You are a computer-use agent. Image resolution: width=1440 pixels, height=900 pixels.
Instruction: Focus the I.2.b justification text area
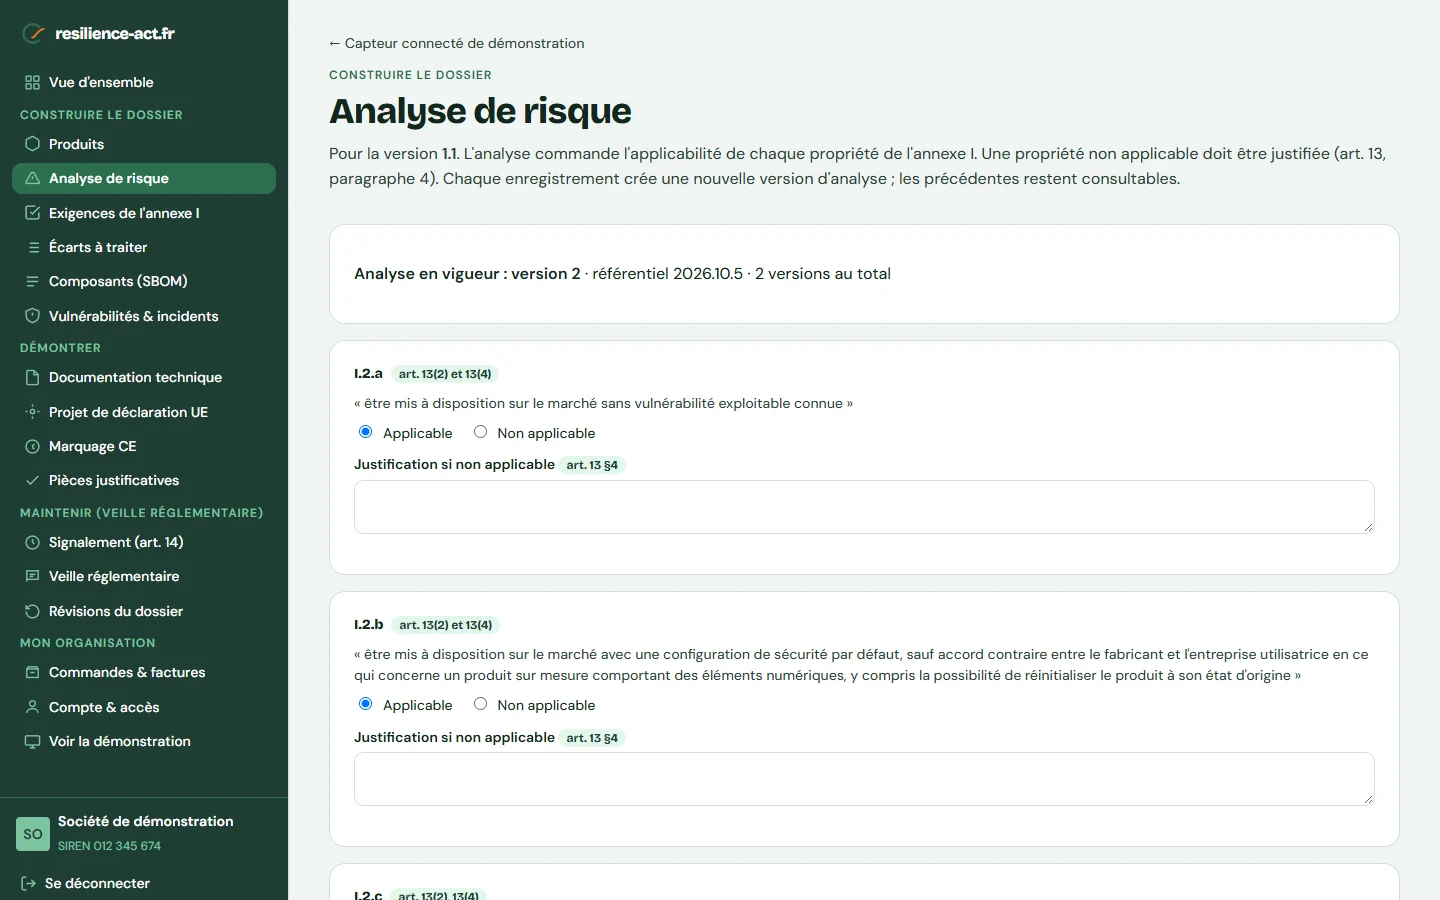[864, 779]
